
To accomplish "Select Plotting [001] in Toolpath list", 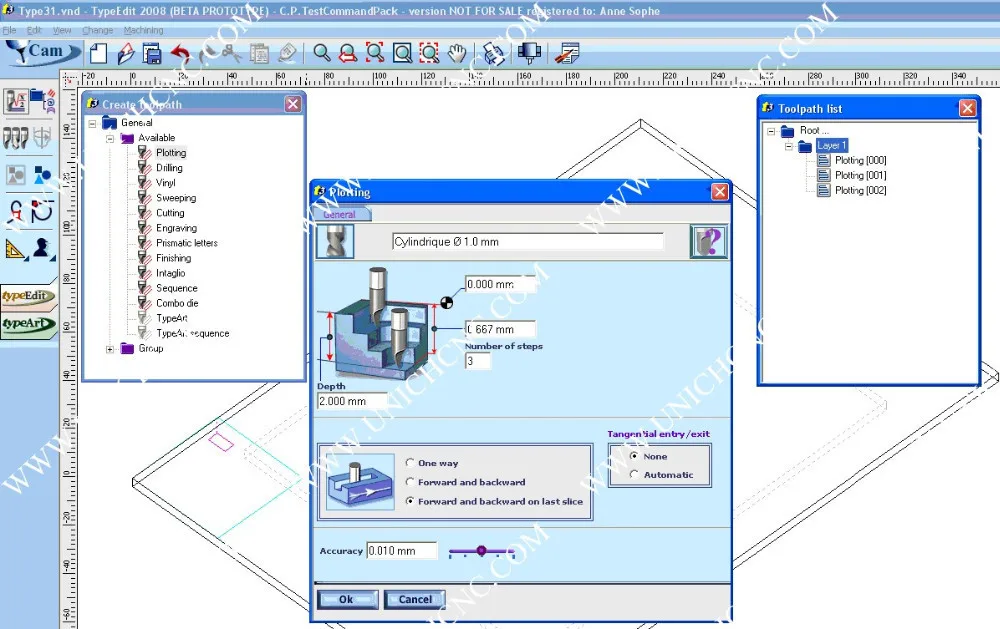I will [x=860, y=175].
